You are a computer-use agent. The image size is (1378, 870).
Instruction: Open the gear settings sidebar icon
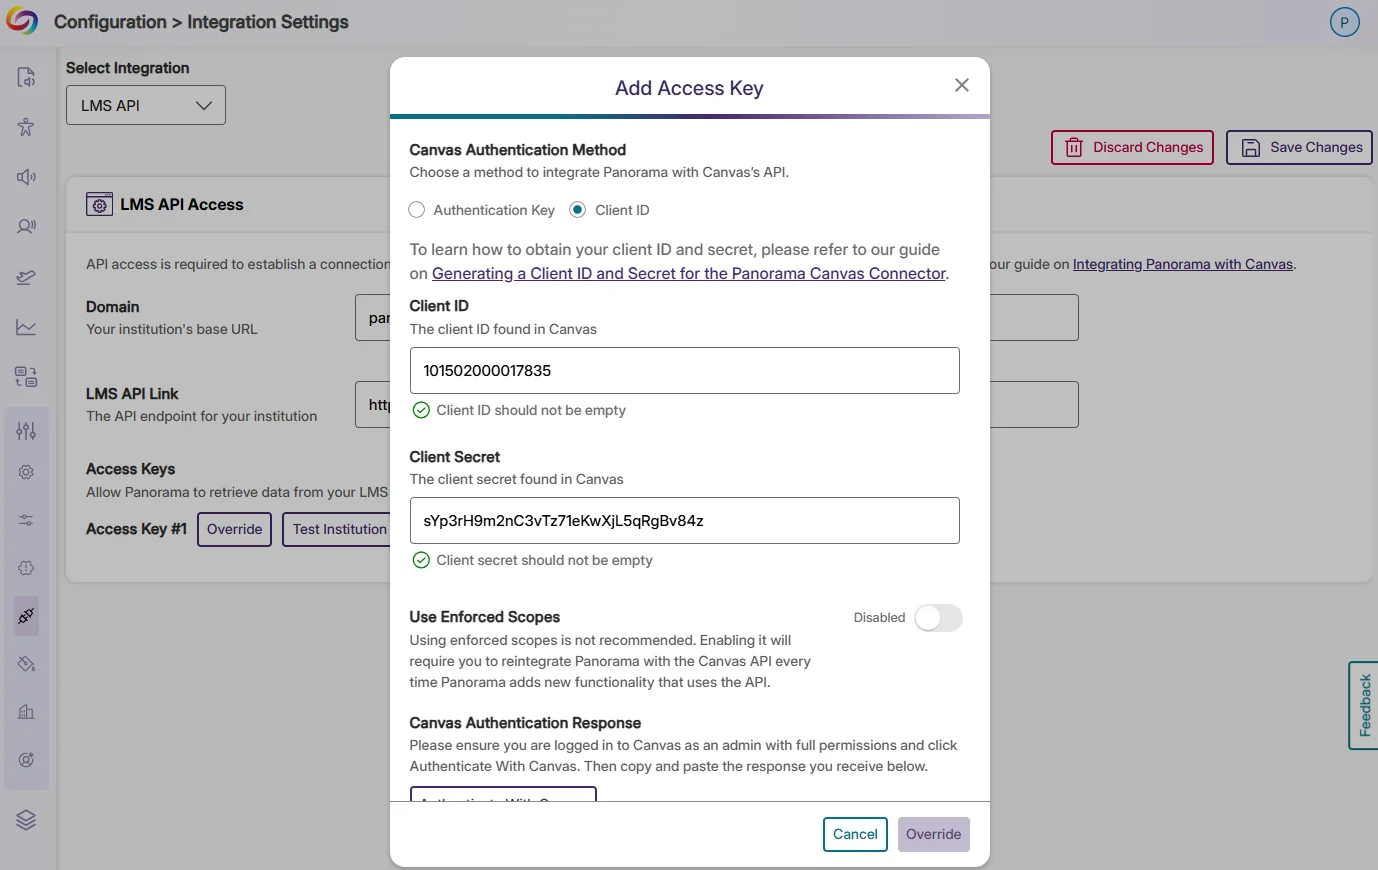tap(26, 472)
